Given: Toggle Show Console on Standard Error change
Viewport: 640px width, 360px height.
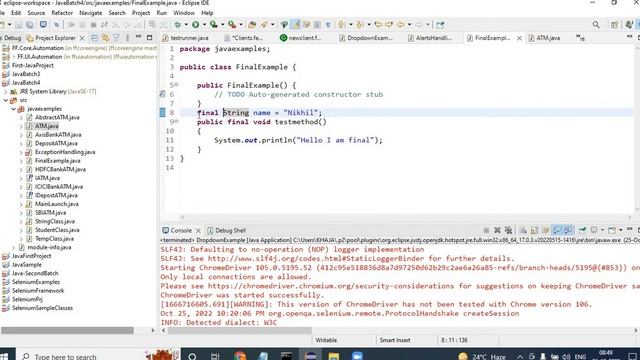Looking at the screenshot, I should point(568,230).
